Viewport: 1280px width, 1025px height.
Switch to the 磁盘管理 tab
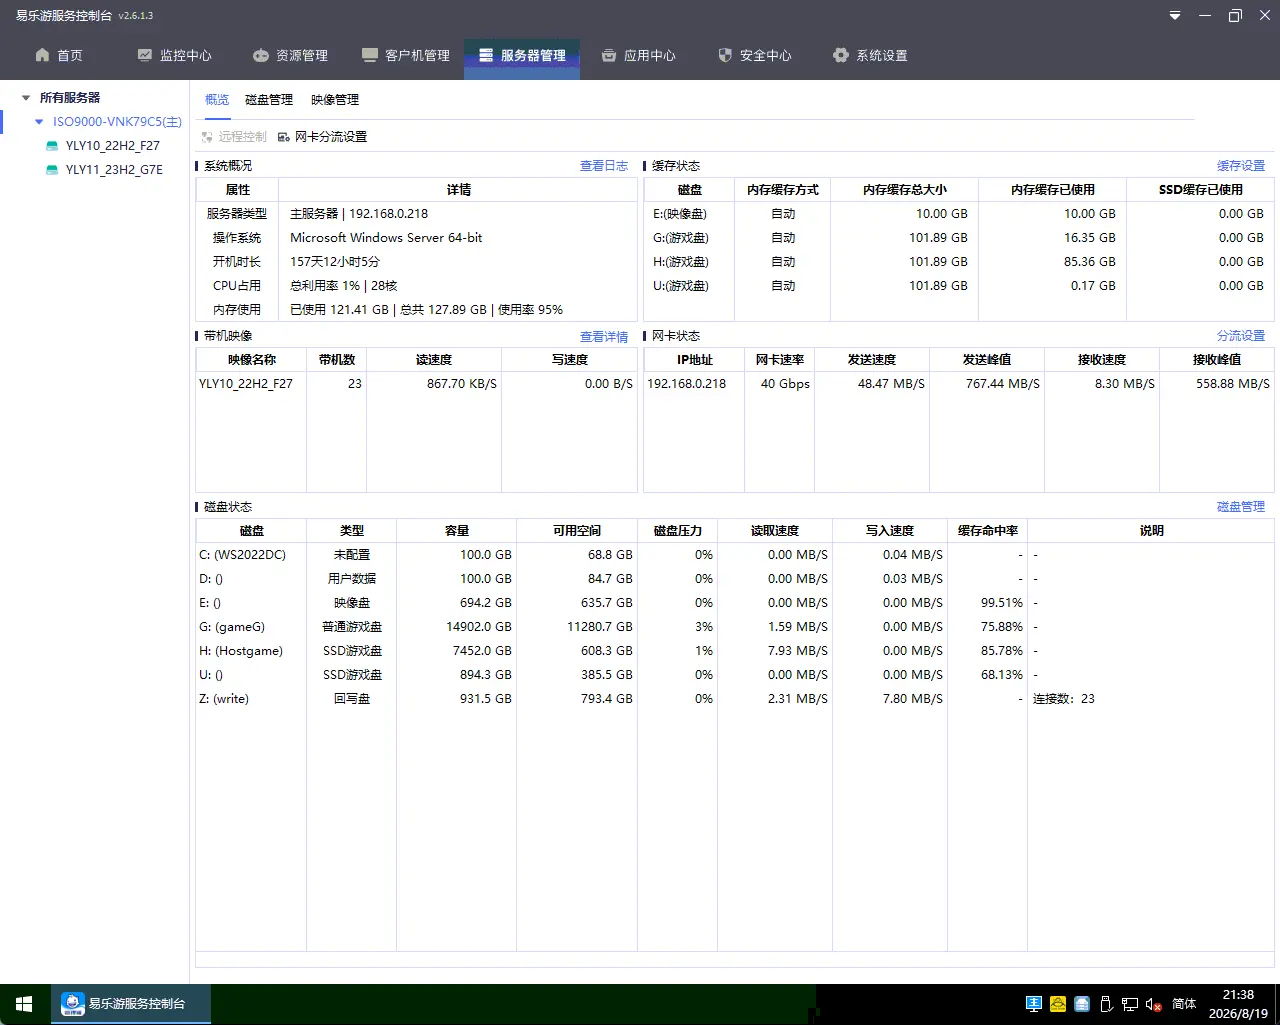pos(269,100)
